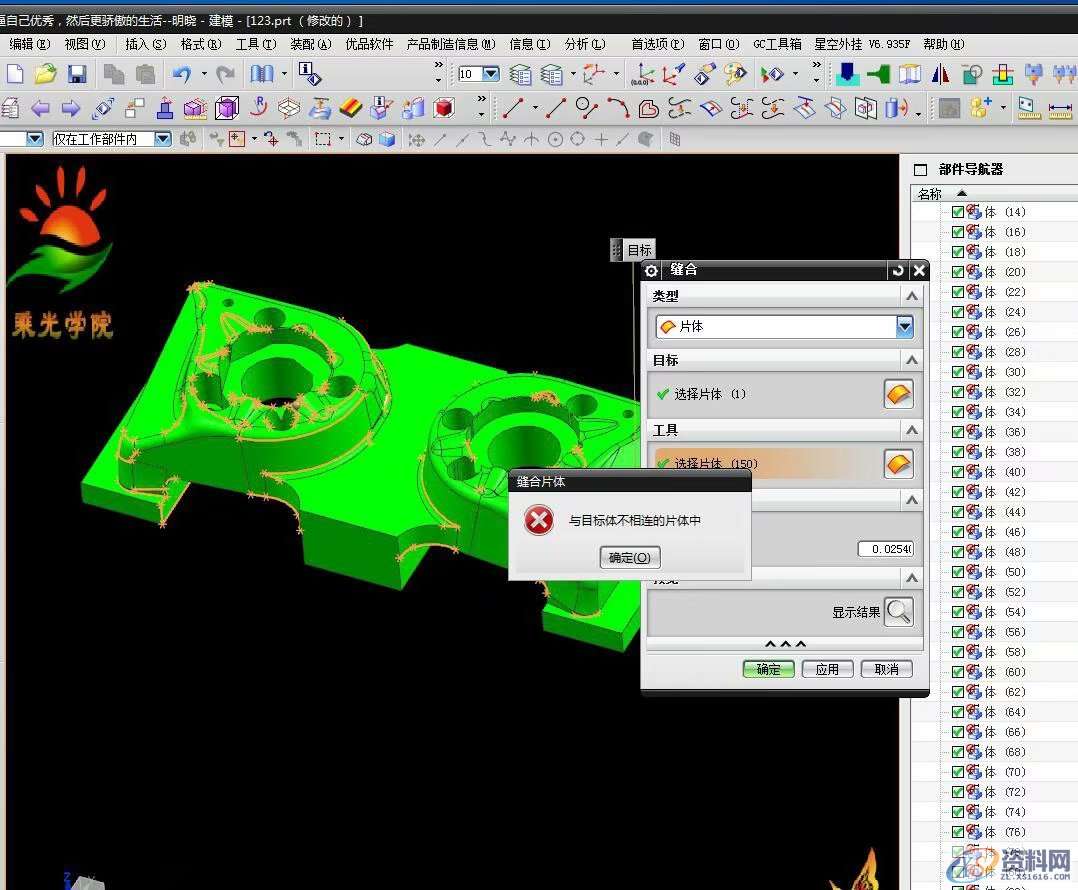Collapse the Target section in Sew dialog

pyautogui.click(x=911, y=360)
